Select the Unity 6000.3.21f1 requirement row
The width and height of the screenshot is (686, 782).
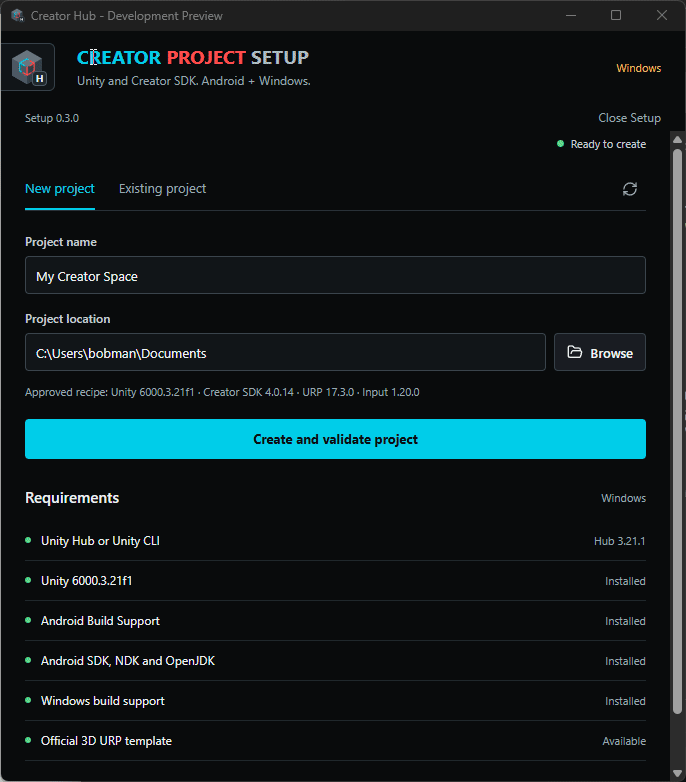click(336, 581)
